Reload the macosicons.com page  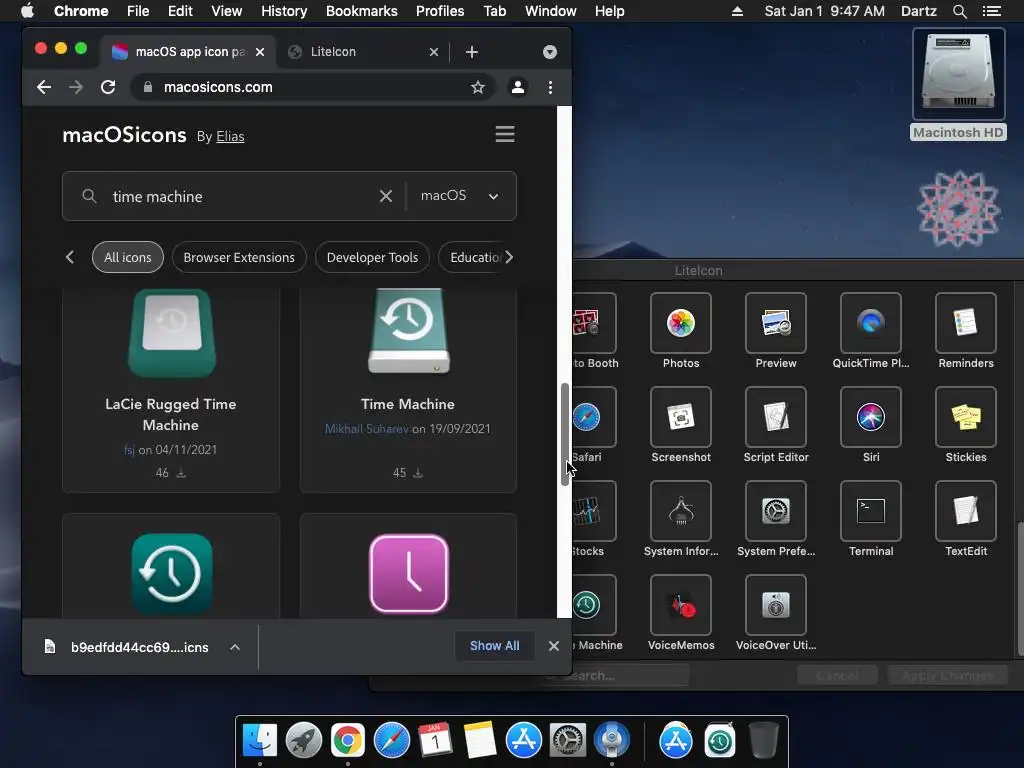click(x=108, y=87)
